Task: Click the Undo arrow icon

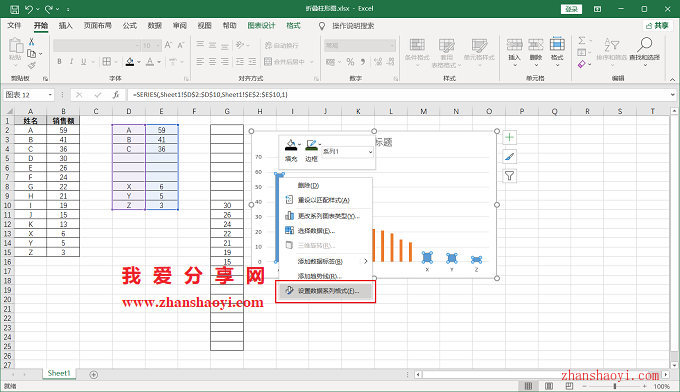Action: click(x=29, y=9)
